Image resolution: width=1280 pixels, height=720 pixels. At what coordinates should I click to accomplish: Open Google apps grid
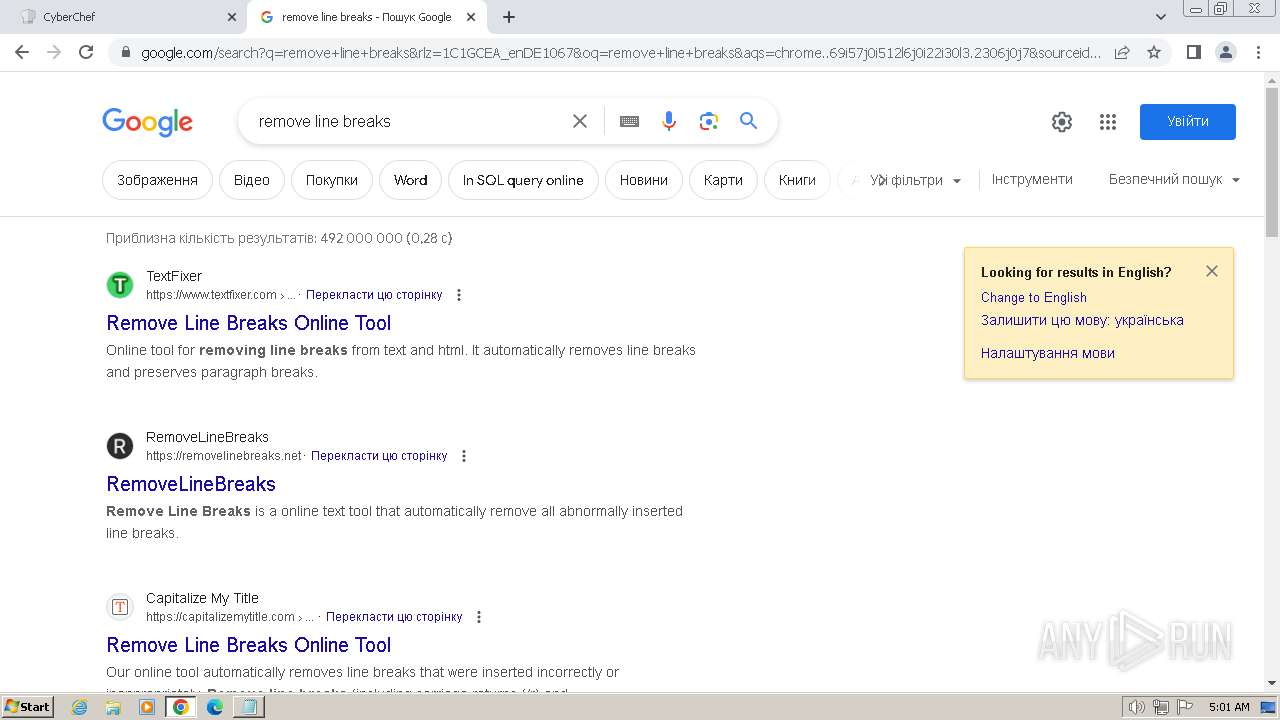(1107, 122)
